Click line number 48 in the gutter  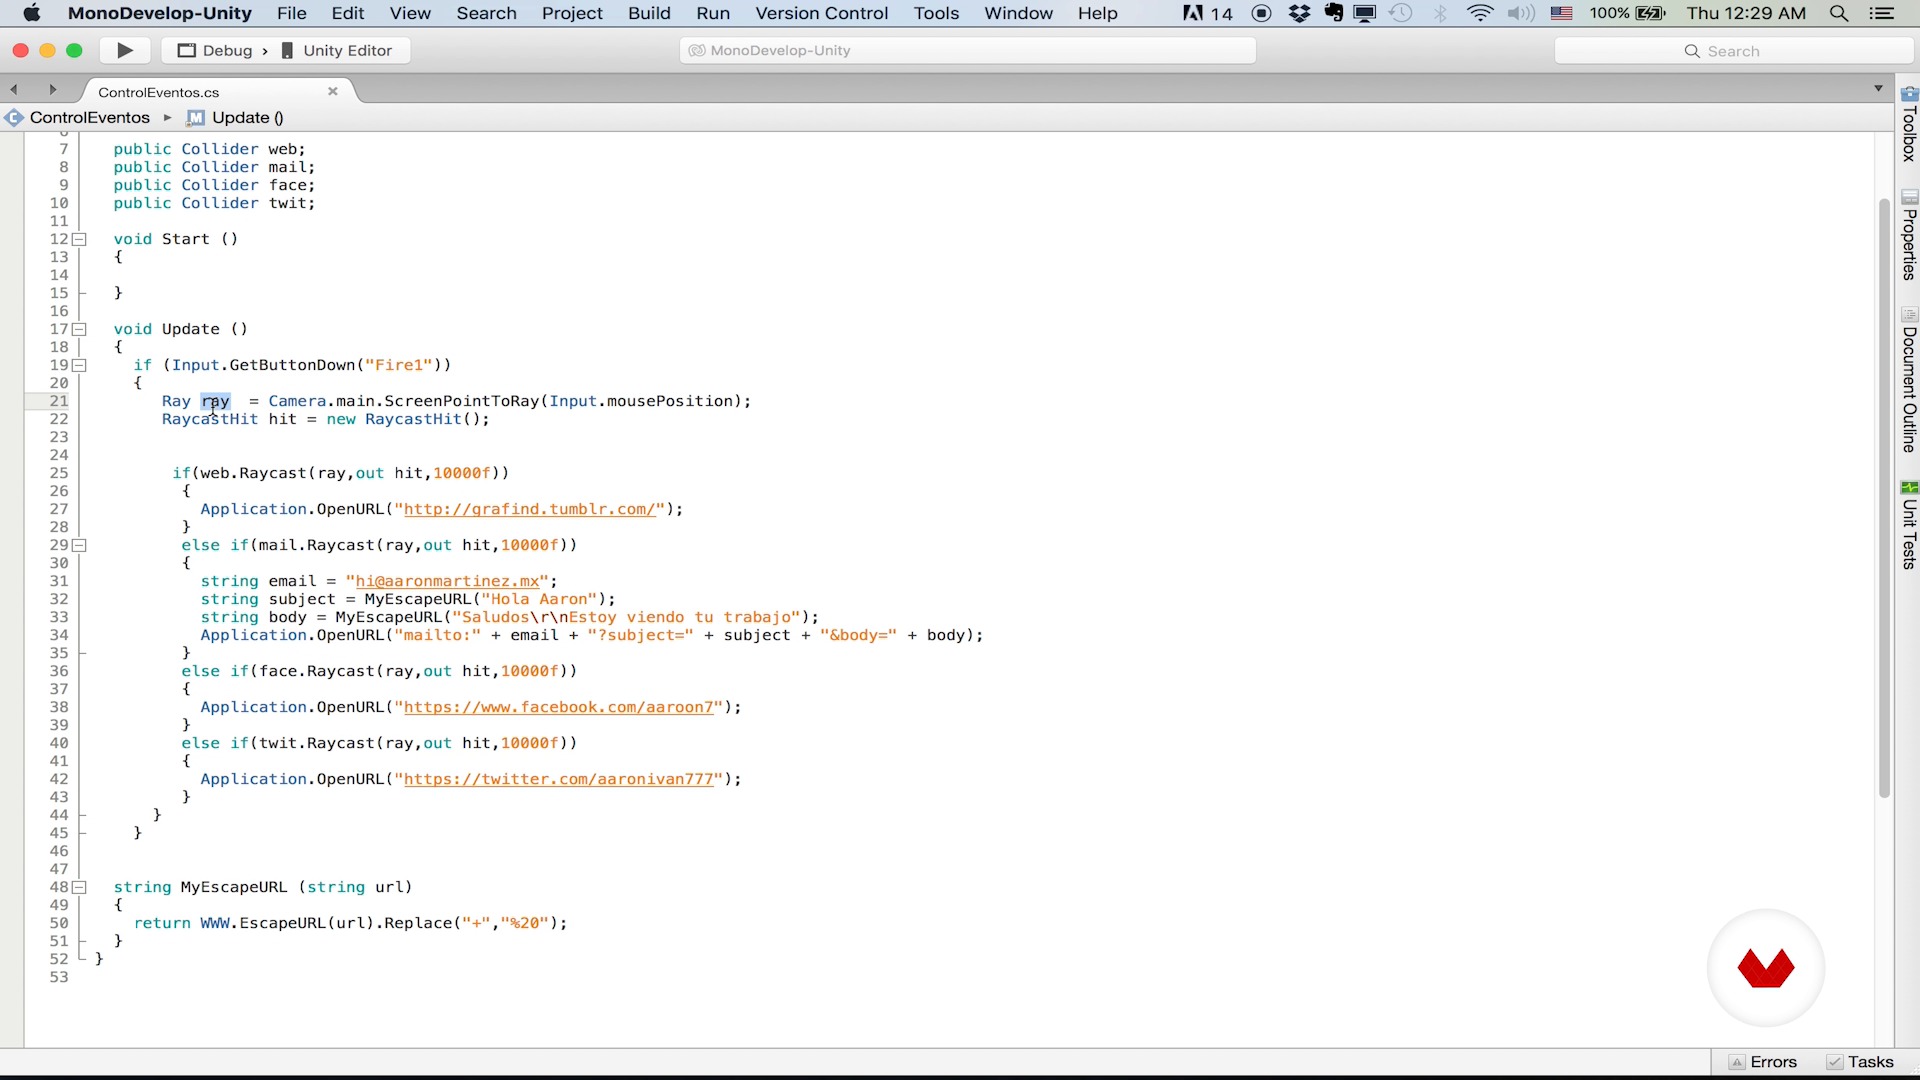point(59,887)
